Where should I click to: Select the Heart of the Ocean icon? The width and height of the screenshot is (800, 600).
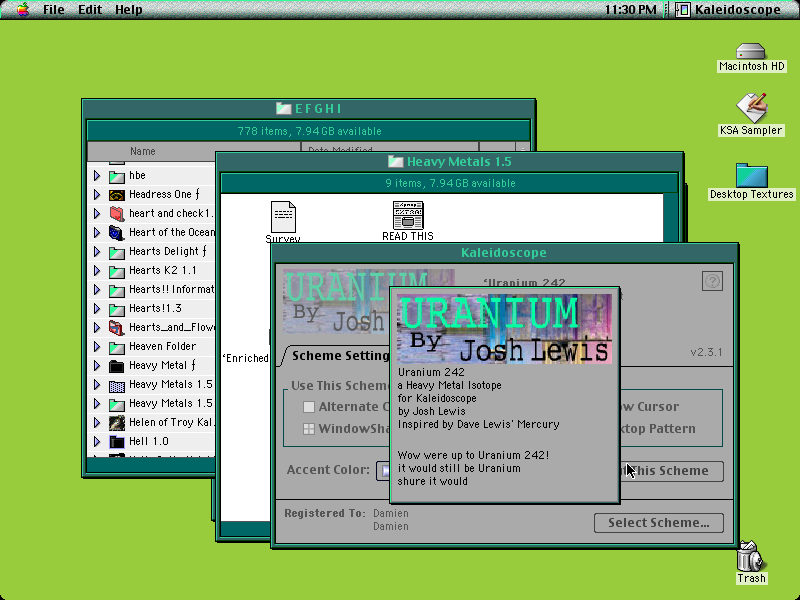[117, 233]
